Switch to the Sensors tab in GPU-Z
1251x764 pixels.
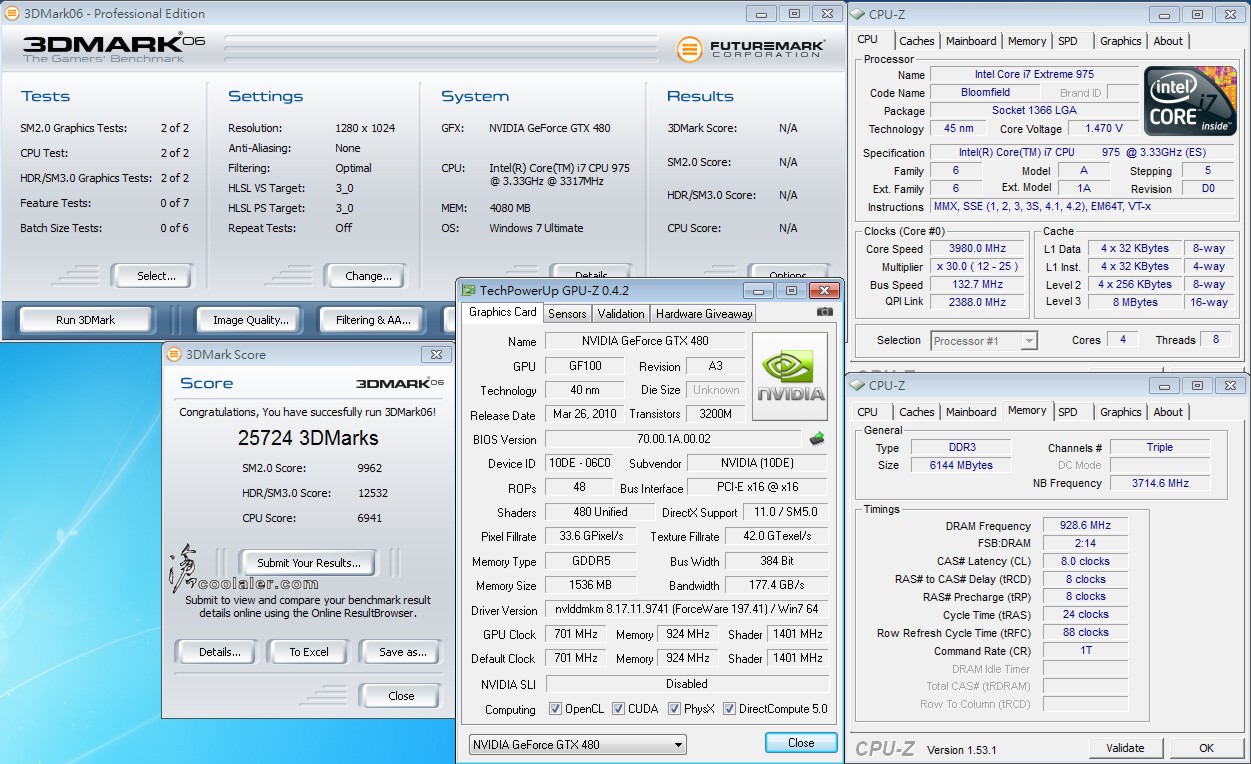pyautogui.click(x=567, y=313)
